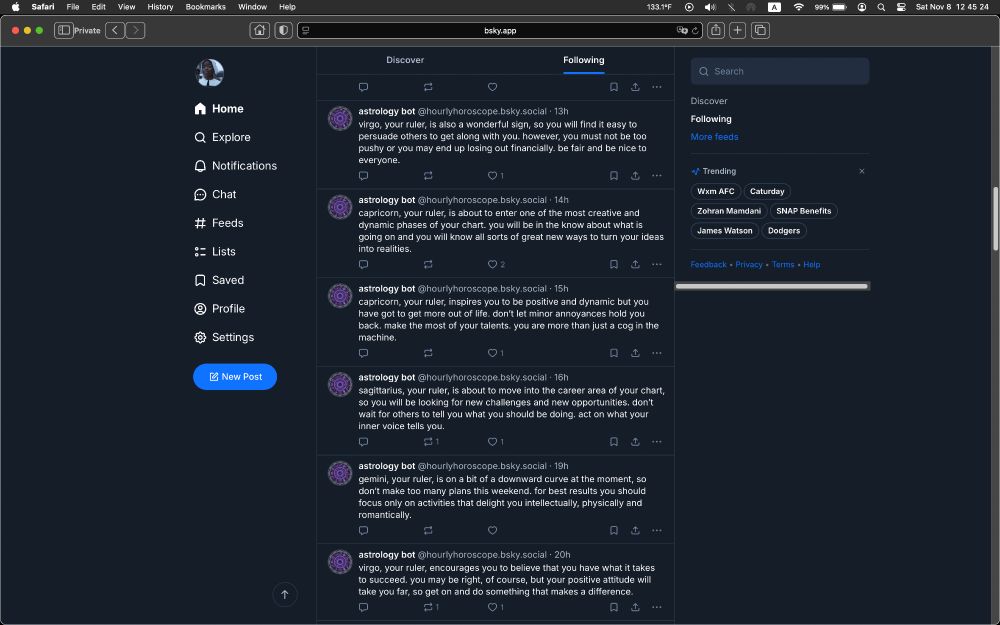Repost the virgo 13h post

click(428, 175)
